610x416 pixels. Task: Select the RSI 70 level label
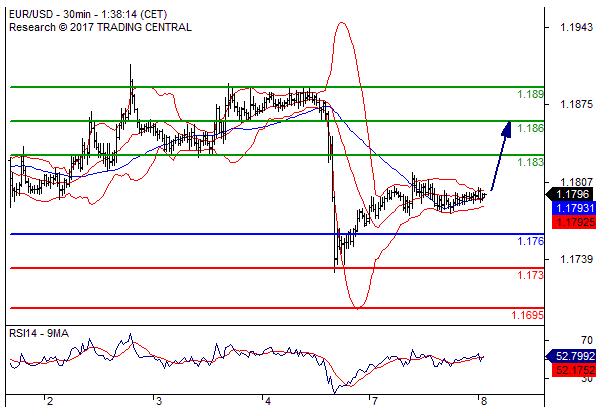587,340
